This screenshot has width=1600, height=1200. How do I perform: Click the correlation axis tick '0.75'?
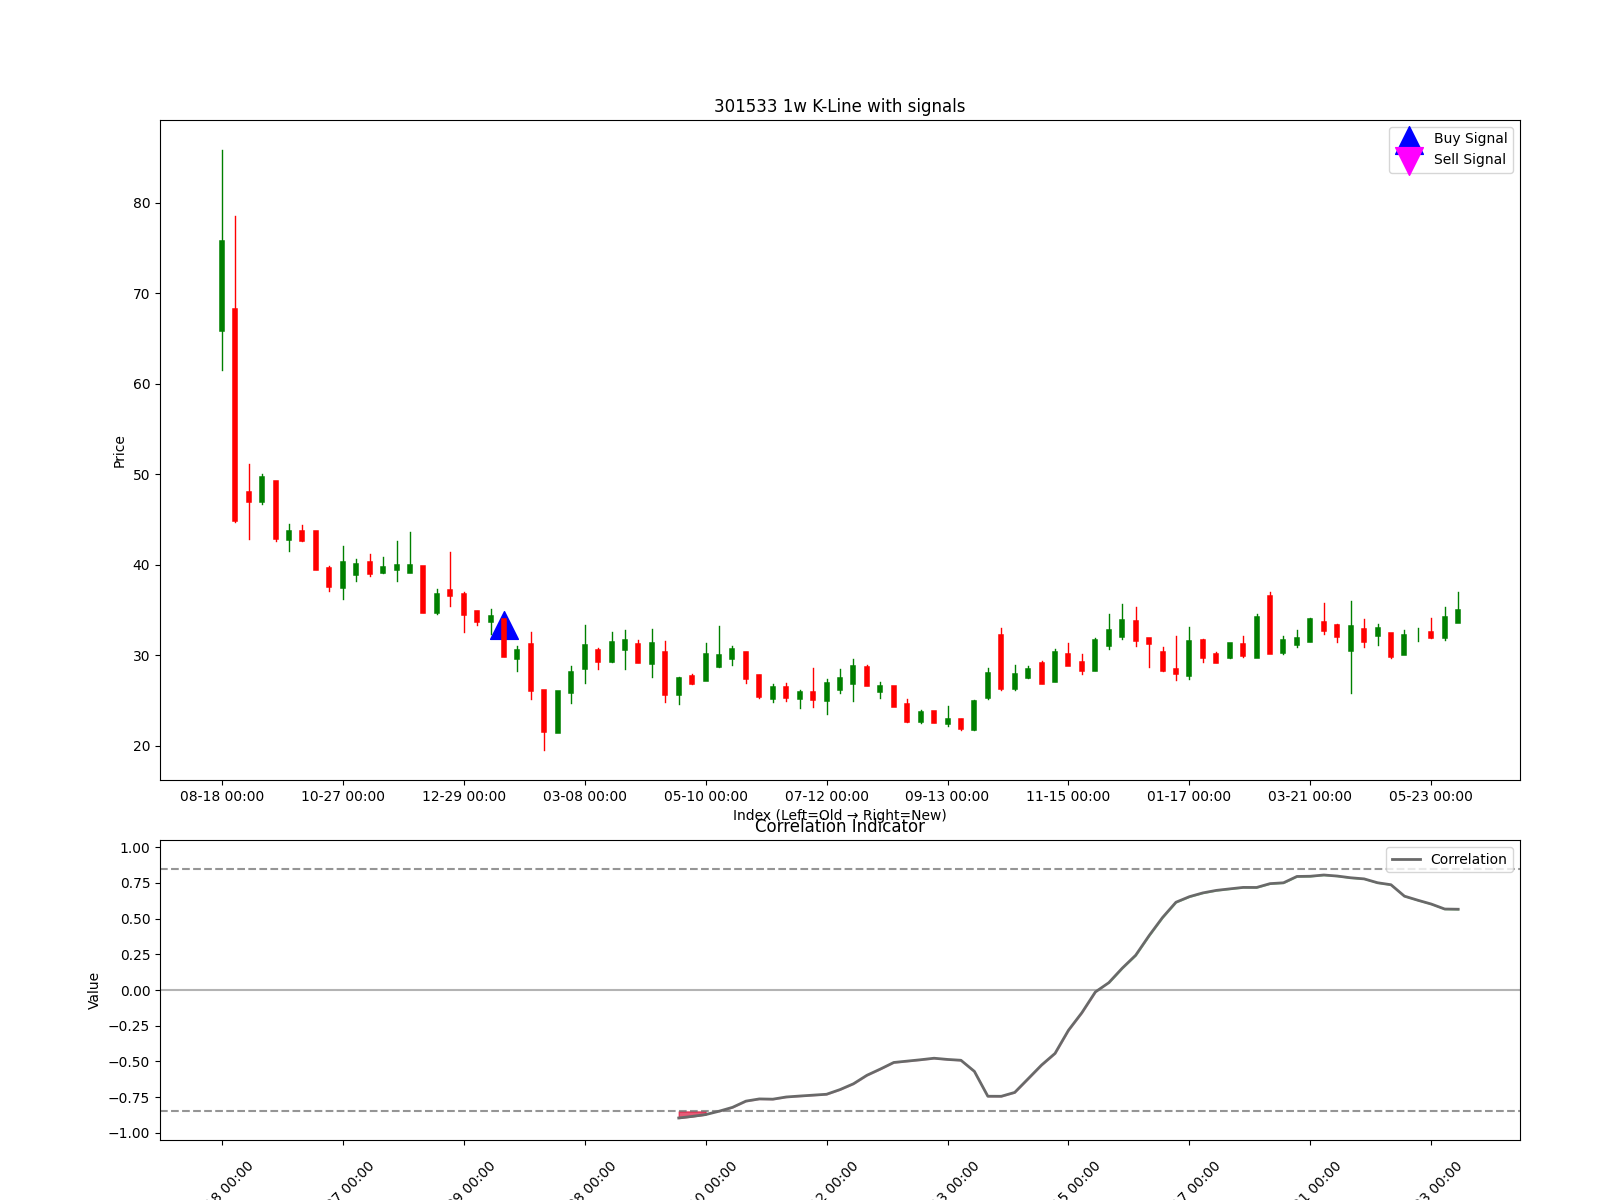(x=135, y=883)
